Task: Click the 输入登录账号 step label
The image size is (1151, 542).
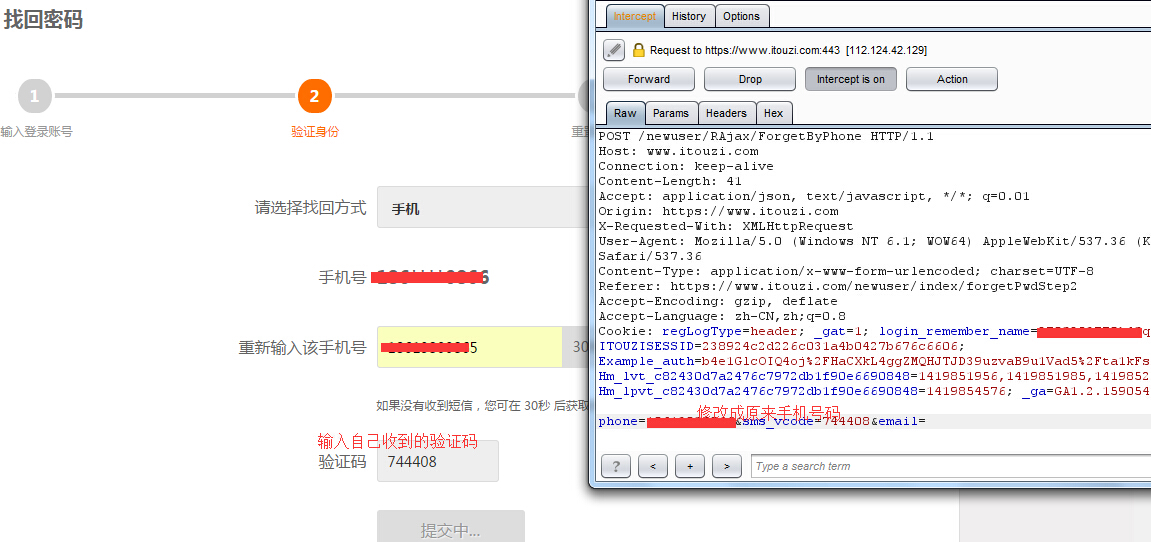Action: (37, 132)
